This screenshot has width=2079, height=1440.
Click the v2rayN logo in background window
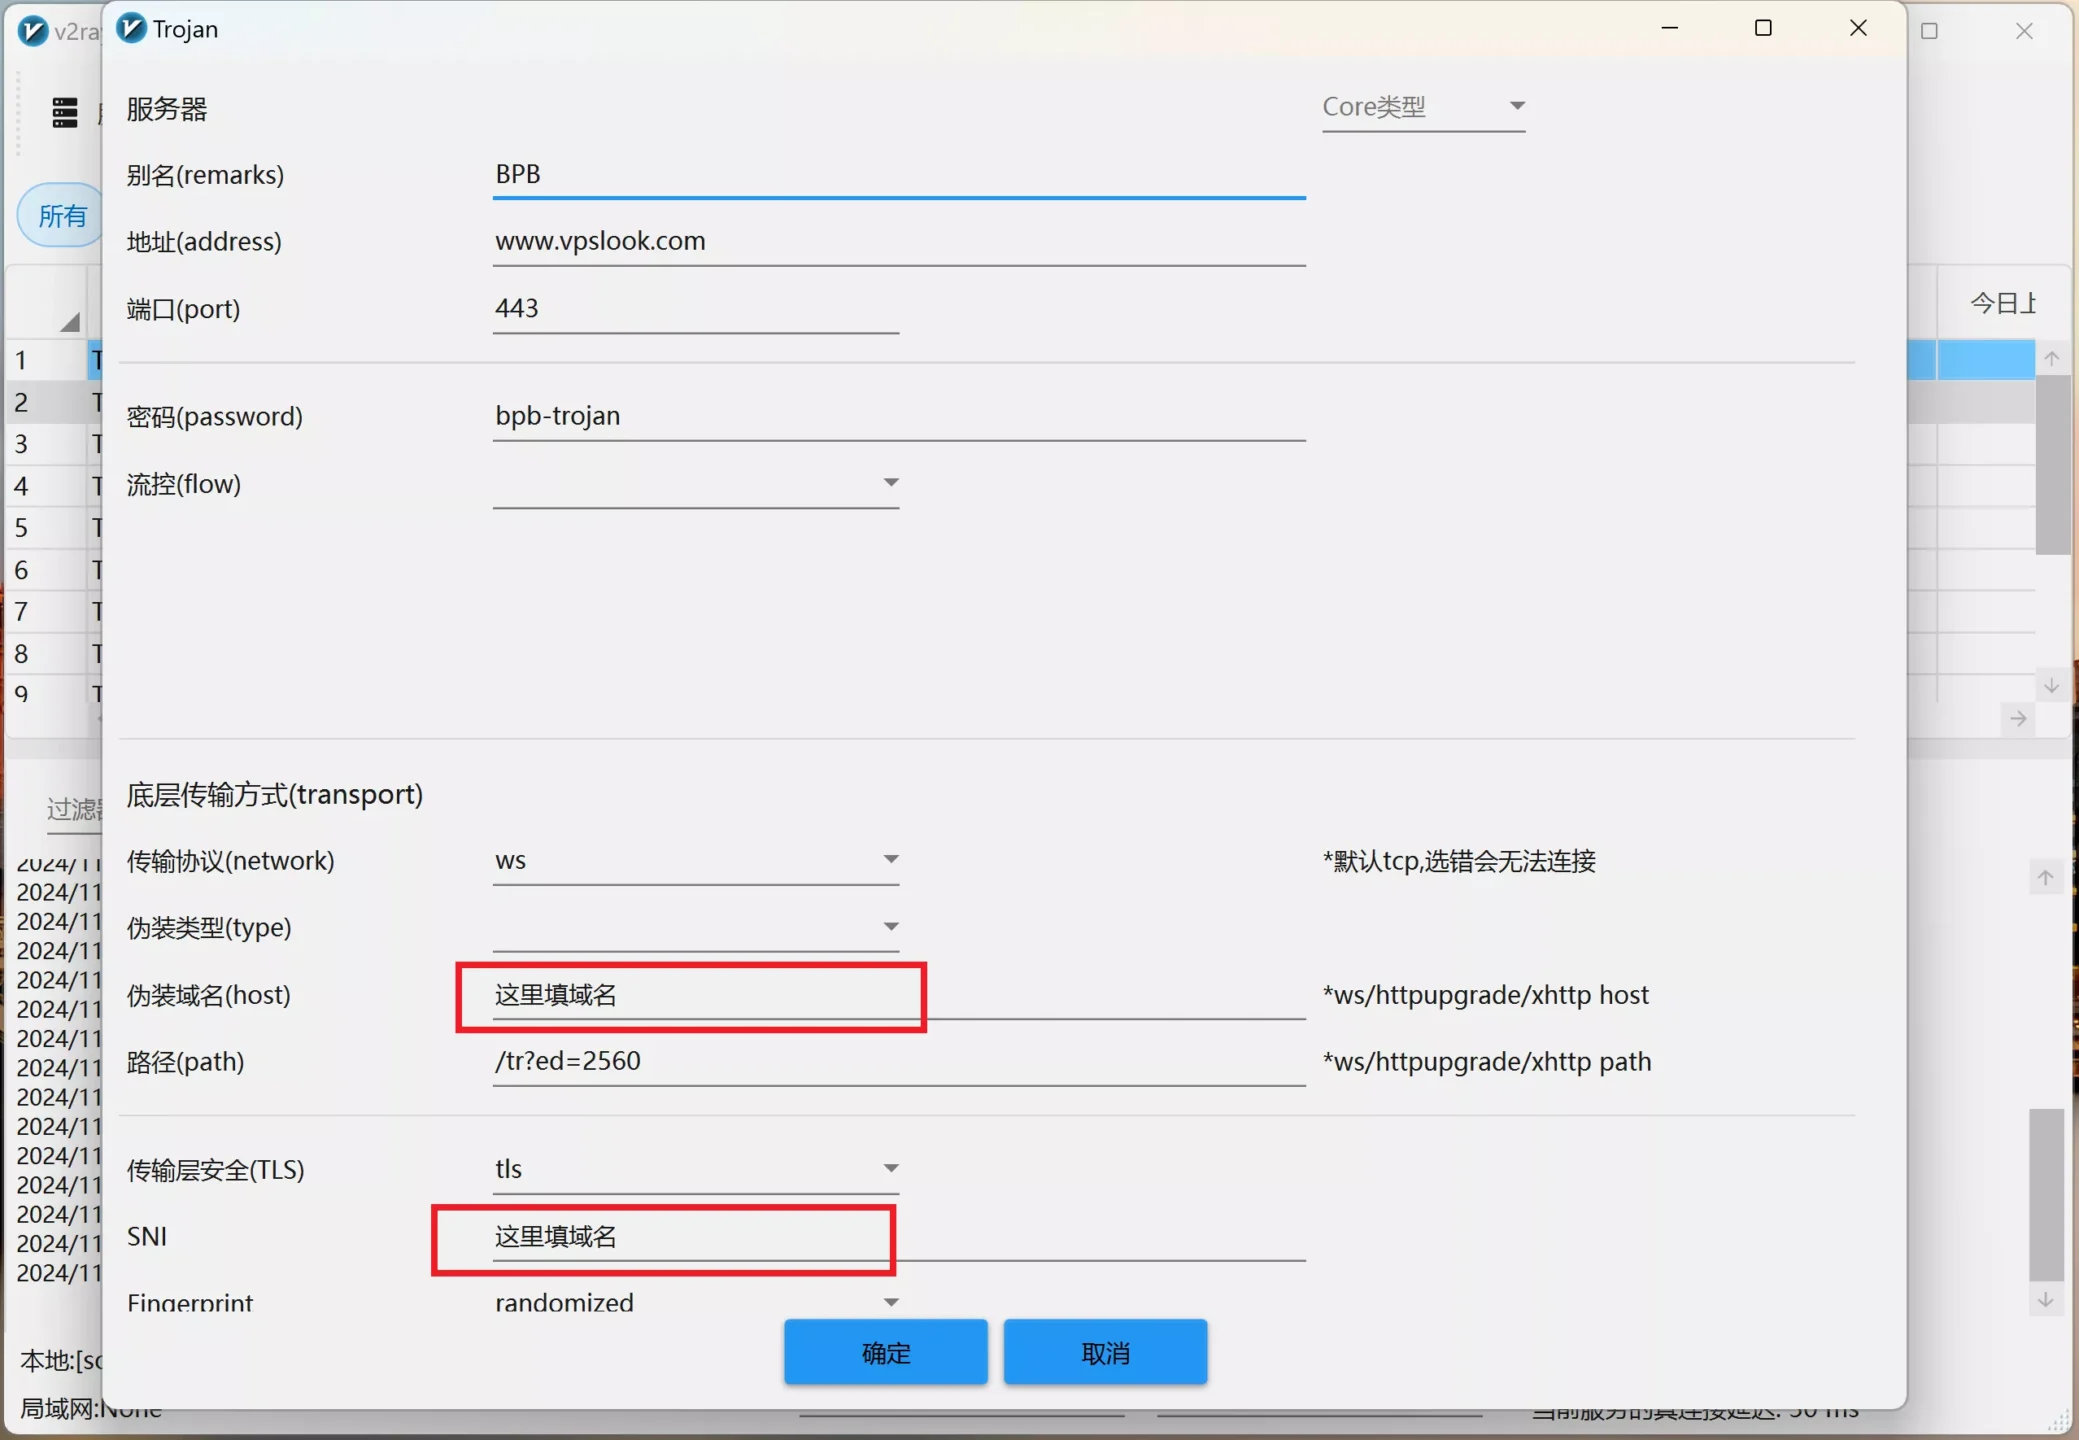[33, 31]
